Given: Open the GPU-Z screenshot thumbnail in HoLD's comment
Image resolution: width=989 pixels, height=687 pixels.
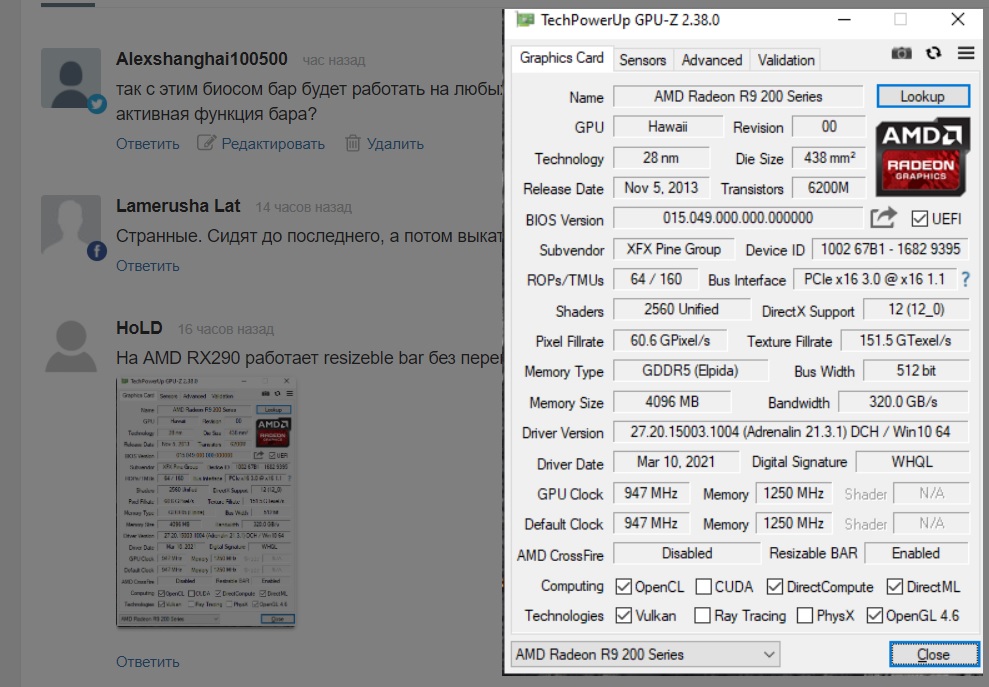Looking at the screenshot, I should 206,502.
